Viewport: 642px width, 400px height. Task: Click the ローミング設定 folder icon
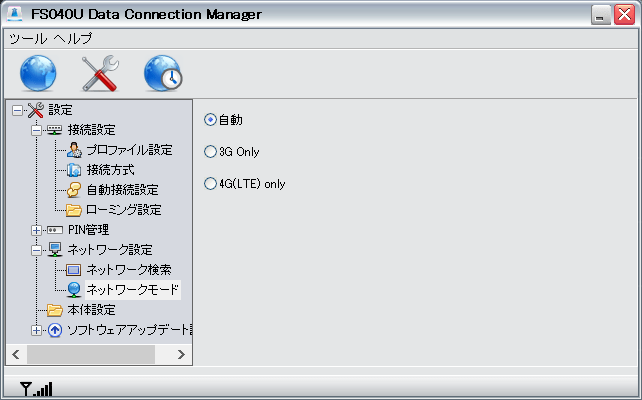pos(74,210)
